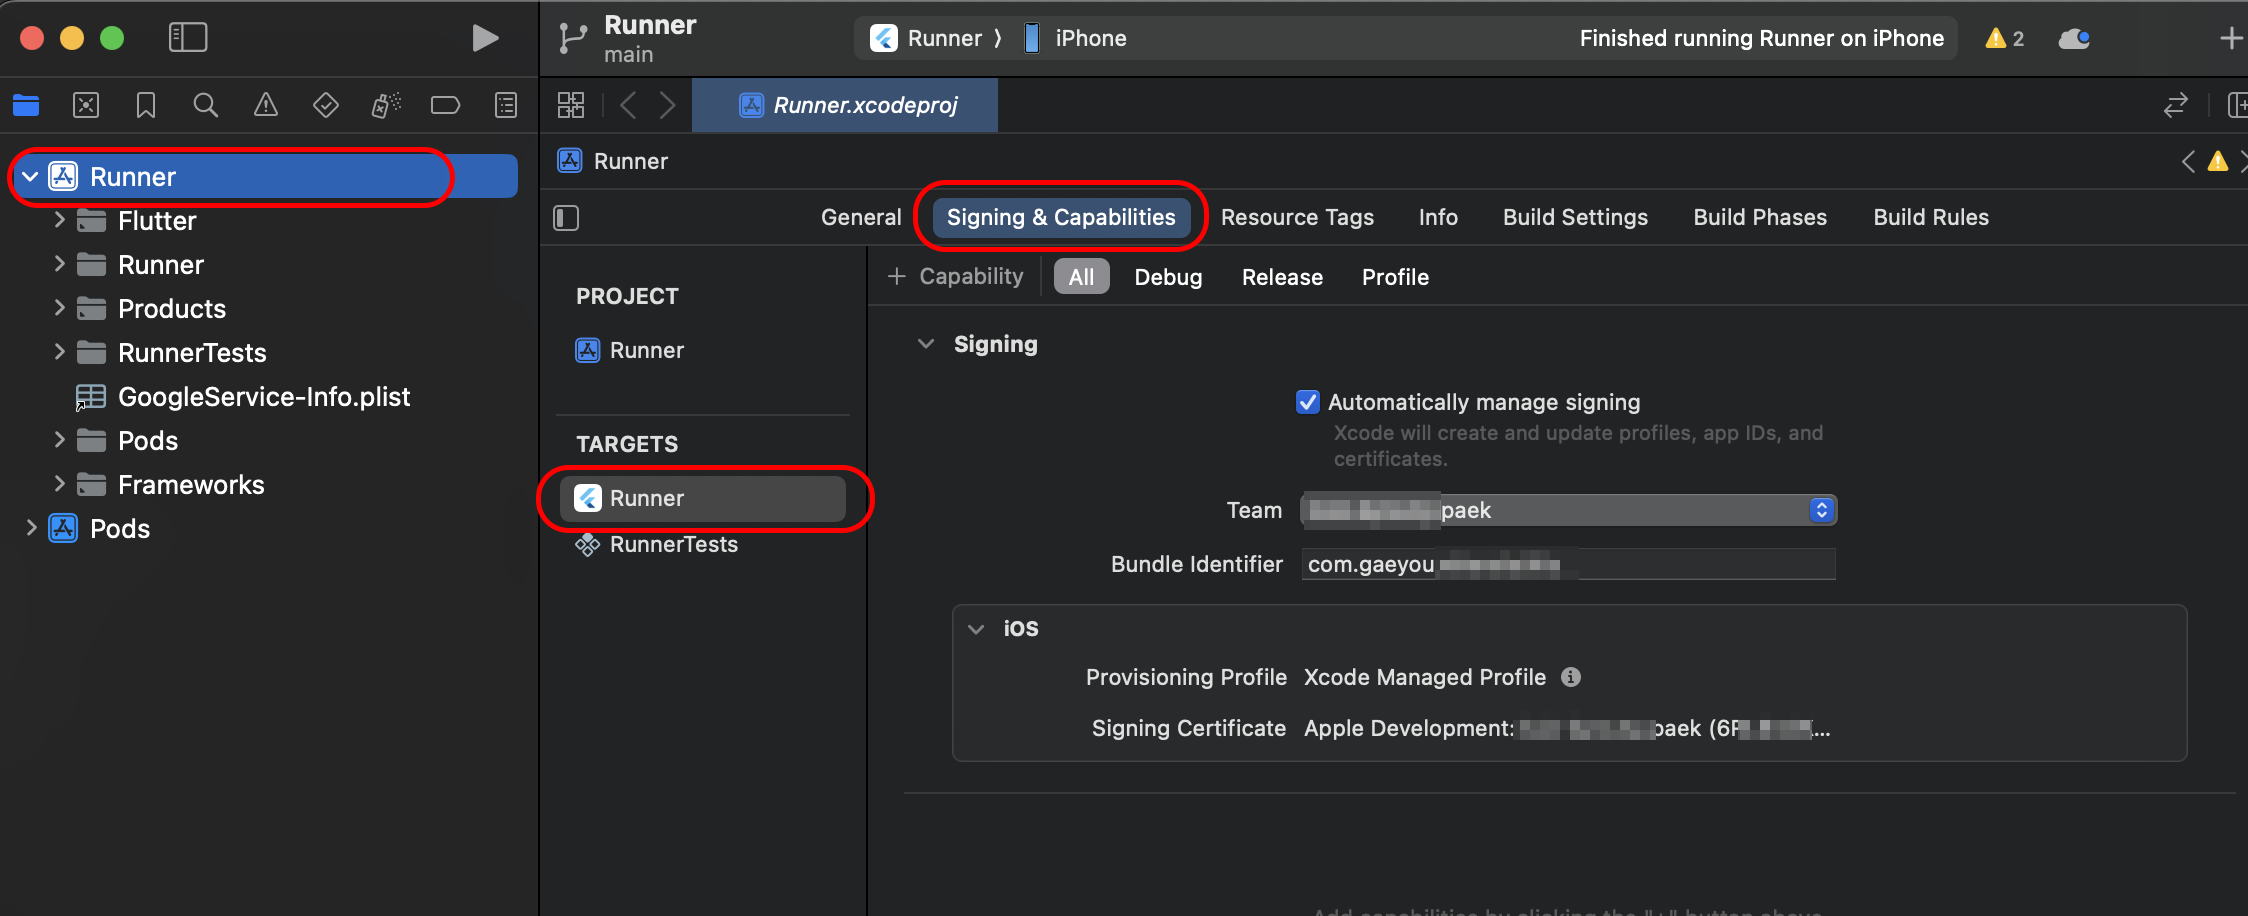Screen dimensions: 2248x916
Task: Open the Bookmark navigator
Action: tap(146, 105)
